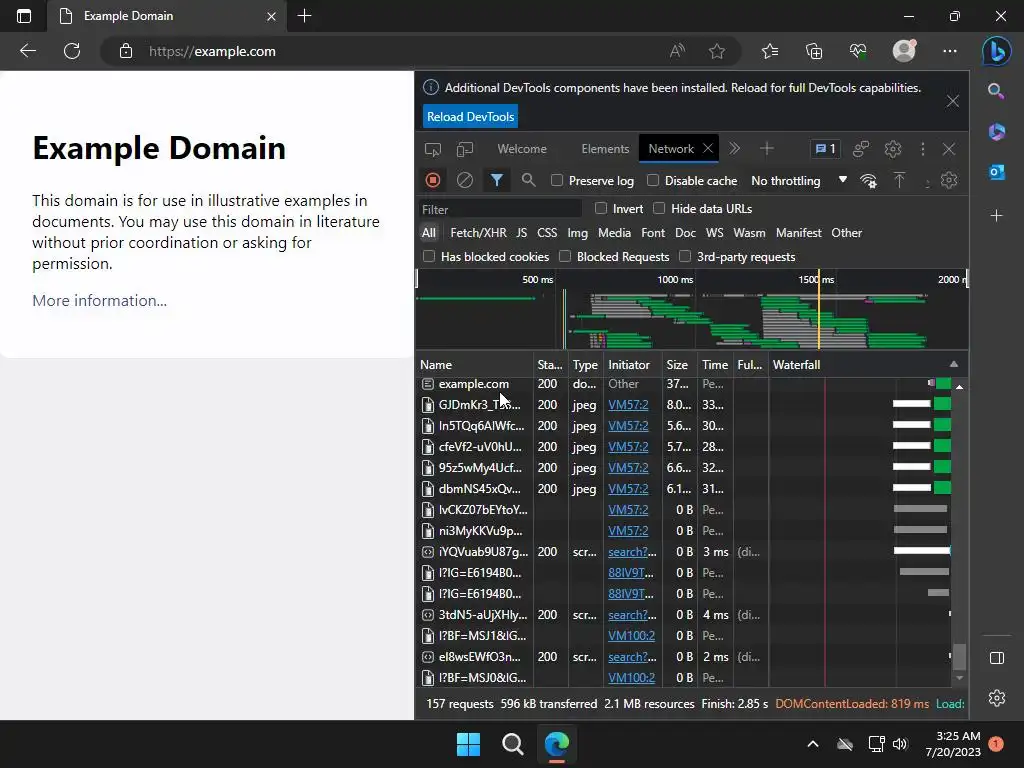The width and height of the screenshot is (1024, 768).
Task: Open the No throttling dropdown
Action: click(799, 181)
